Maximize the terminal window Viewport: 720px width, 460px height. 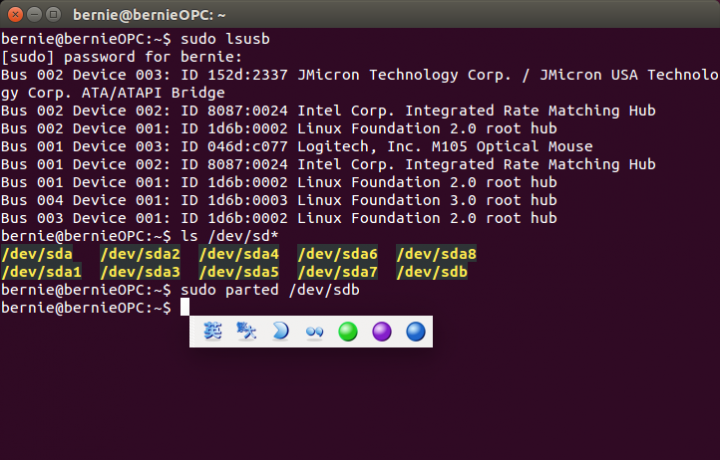(x=54, y=15)
